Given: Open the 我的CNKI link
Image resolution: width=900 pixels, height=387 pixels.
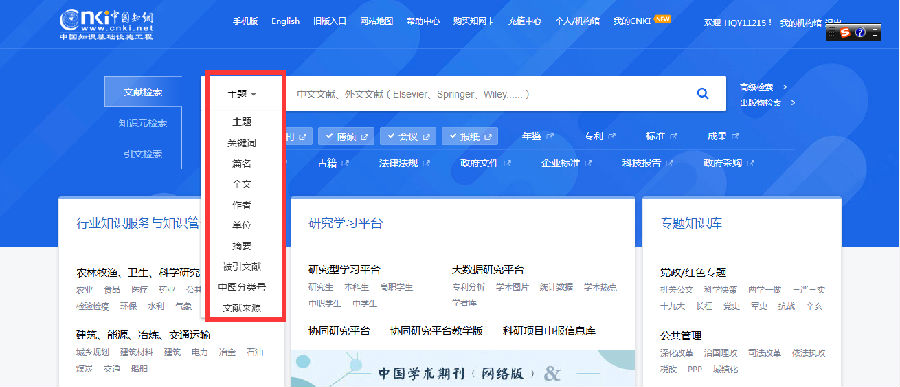Looking at the screenshot, I should pyautogui.click(x=632, y=21).
